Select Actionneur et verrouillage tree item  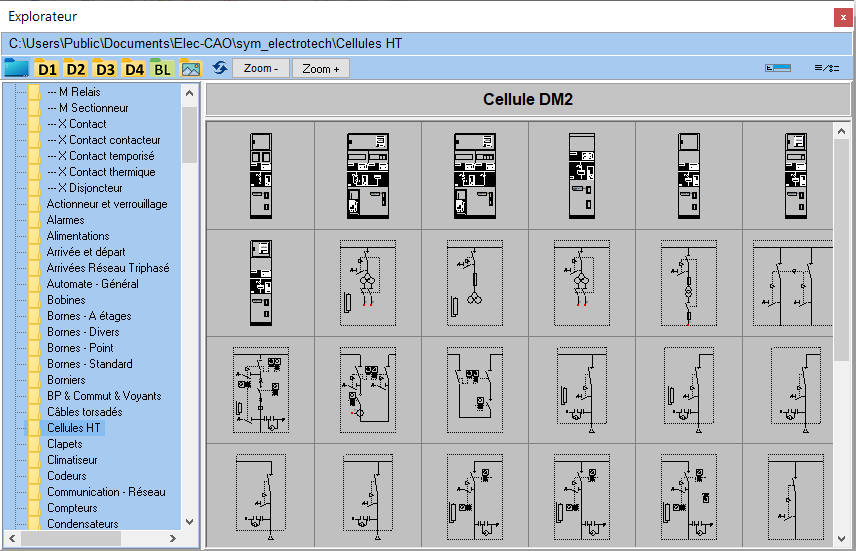107,204
